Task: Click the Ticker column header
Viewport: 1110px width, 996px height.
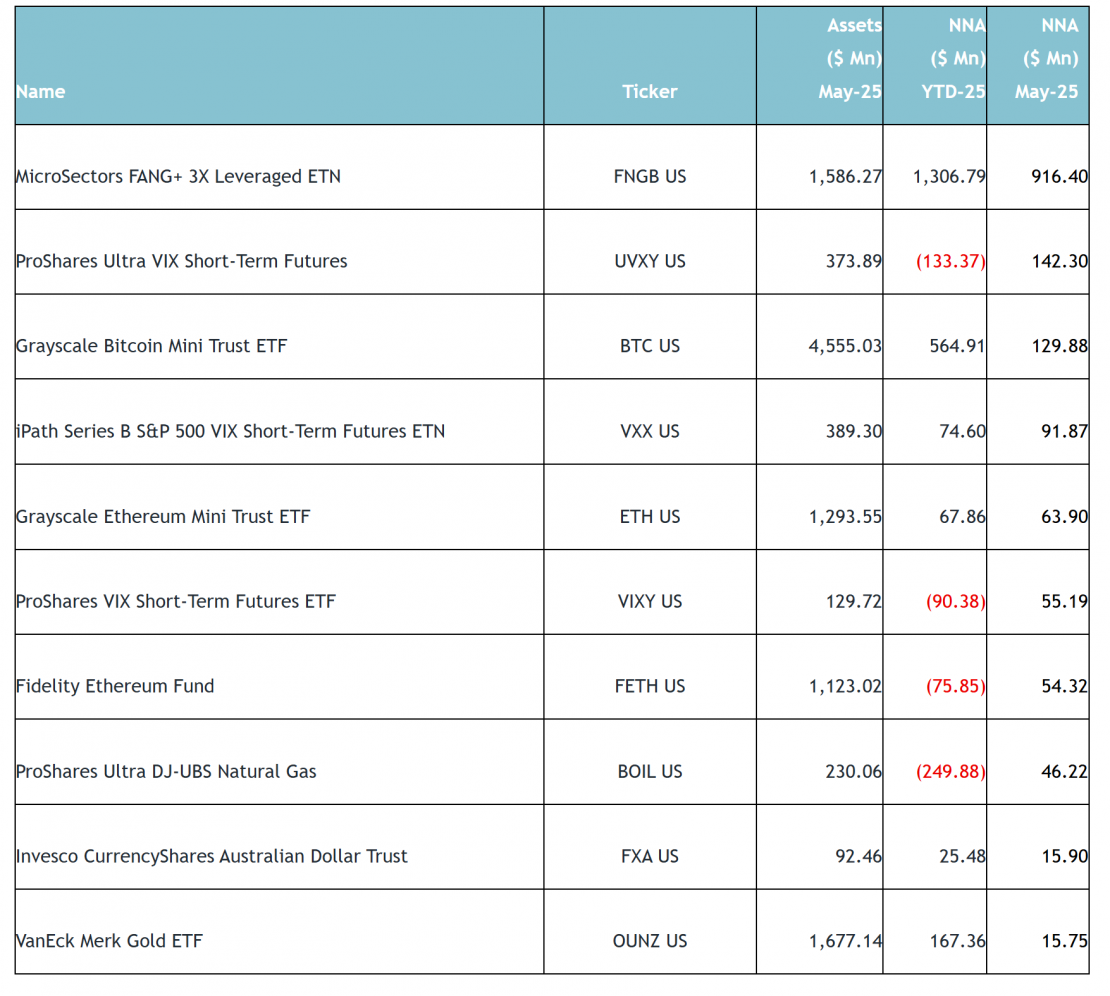Action: point(649,92)
